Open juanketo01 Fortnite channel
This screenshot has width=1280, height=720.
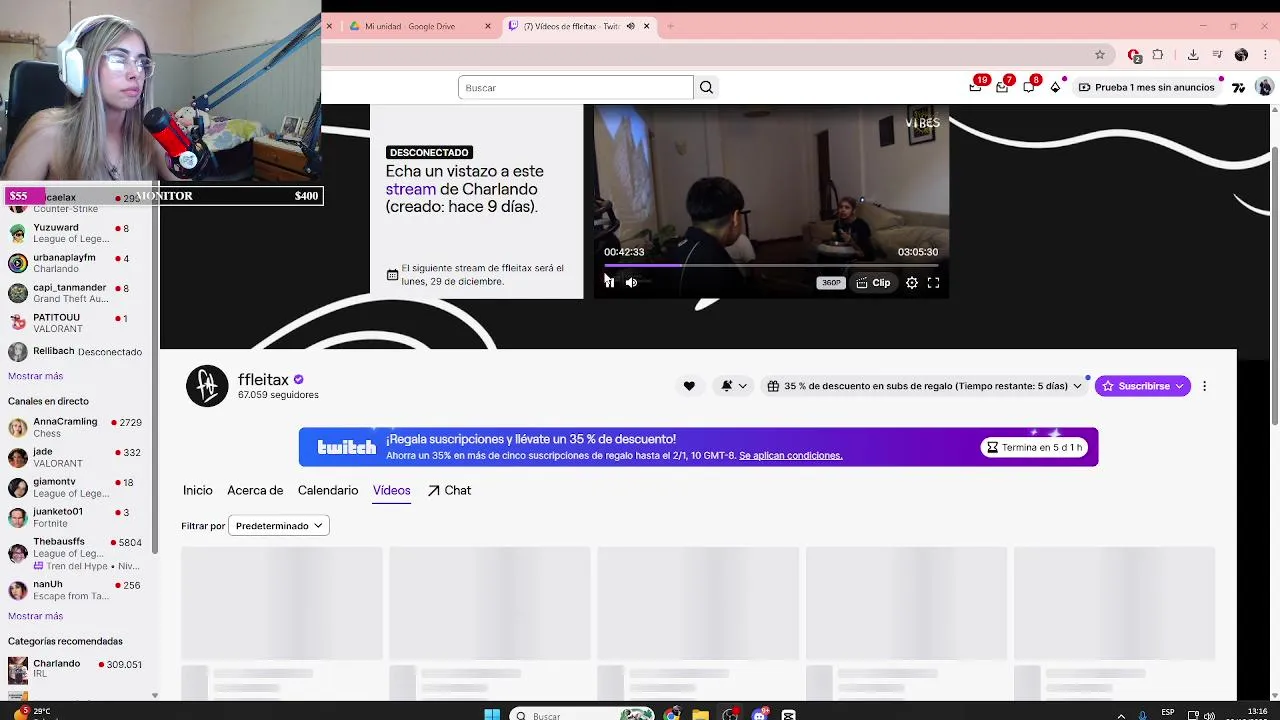click(x=78, y=518)
